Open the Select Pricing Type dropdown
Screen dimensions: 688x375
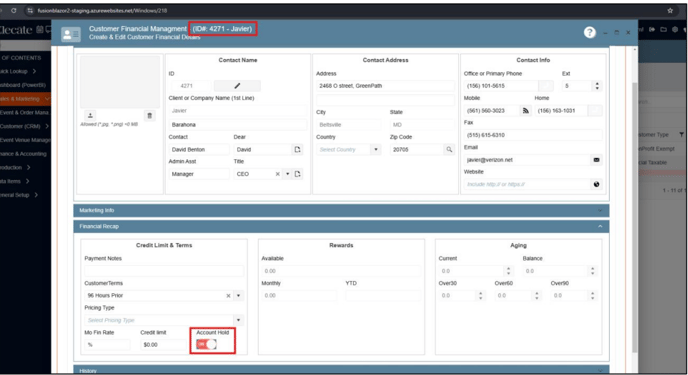(x=164, y=320)
